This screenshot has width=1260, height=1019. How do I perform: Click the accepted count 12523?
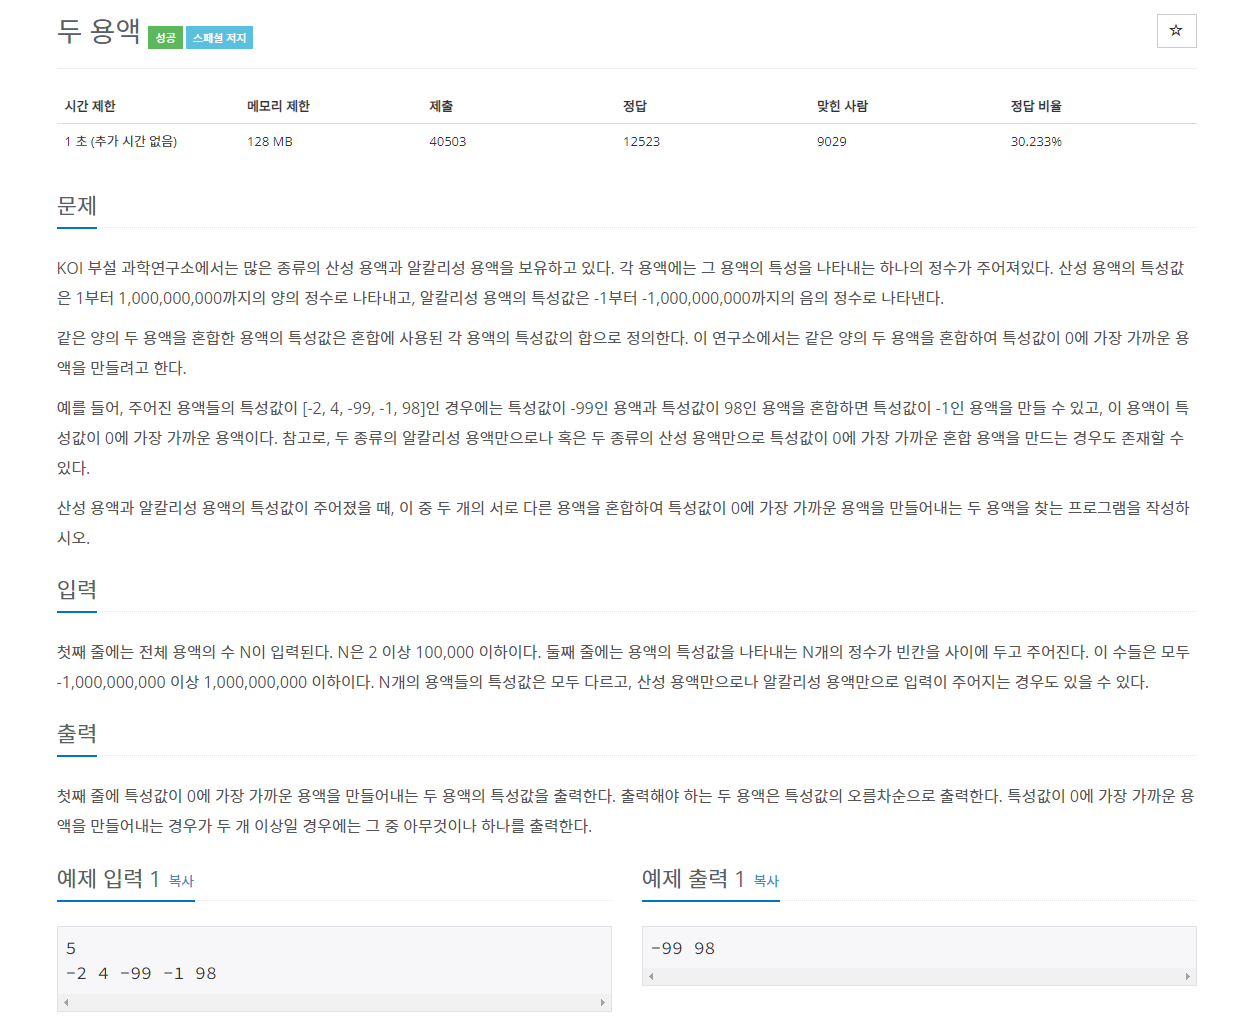point(641,142)
